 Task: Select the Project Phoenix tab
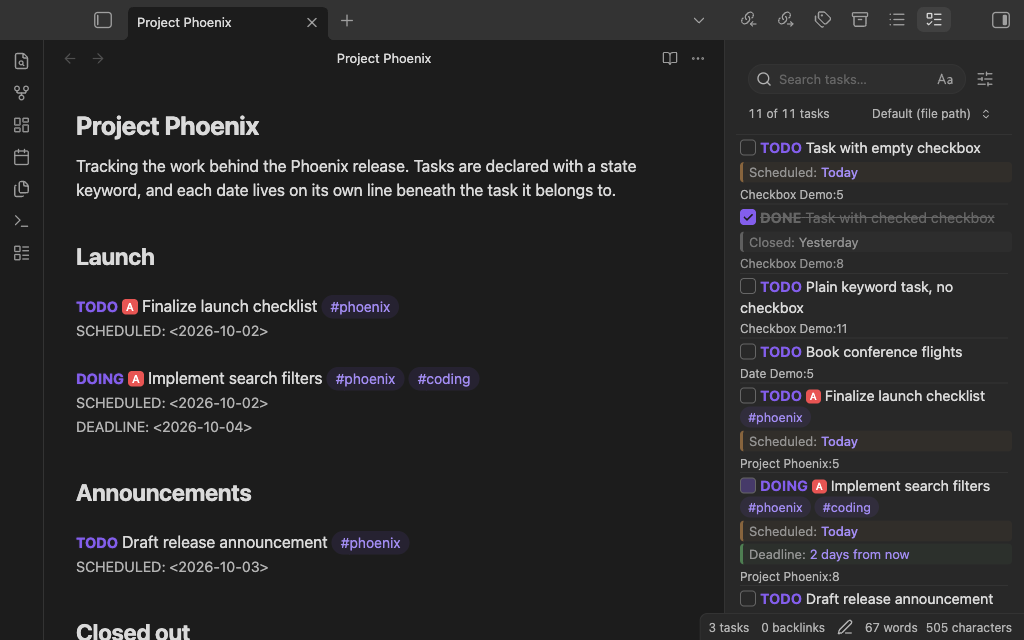click(x=228, y=23)
